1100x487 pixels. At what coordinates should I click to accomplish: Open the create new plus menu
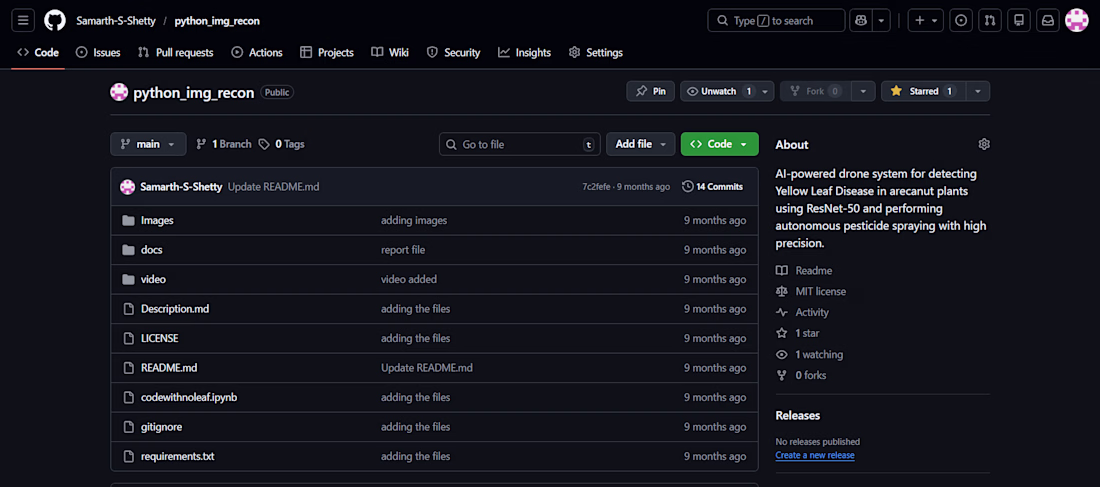point(926,20)
